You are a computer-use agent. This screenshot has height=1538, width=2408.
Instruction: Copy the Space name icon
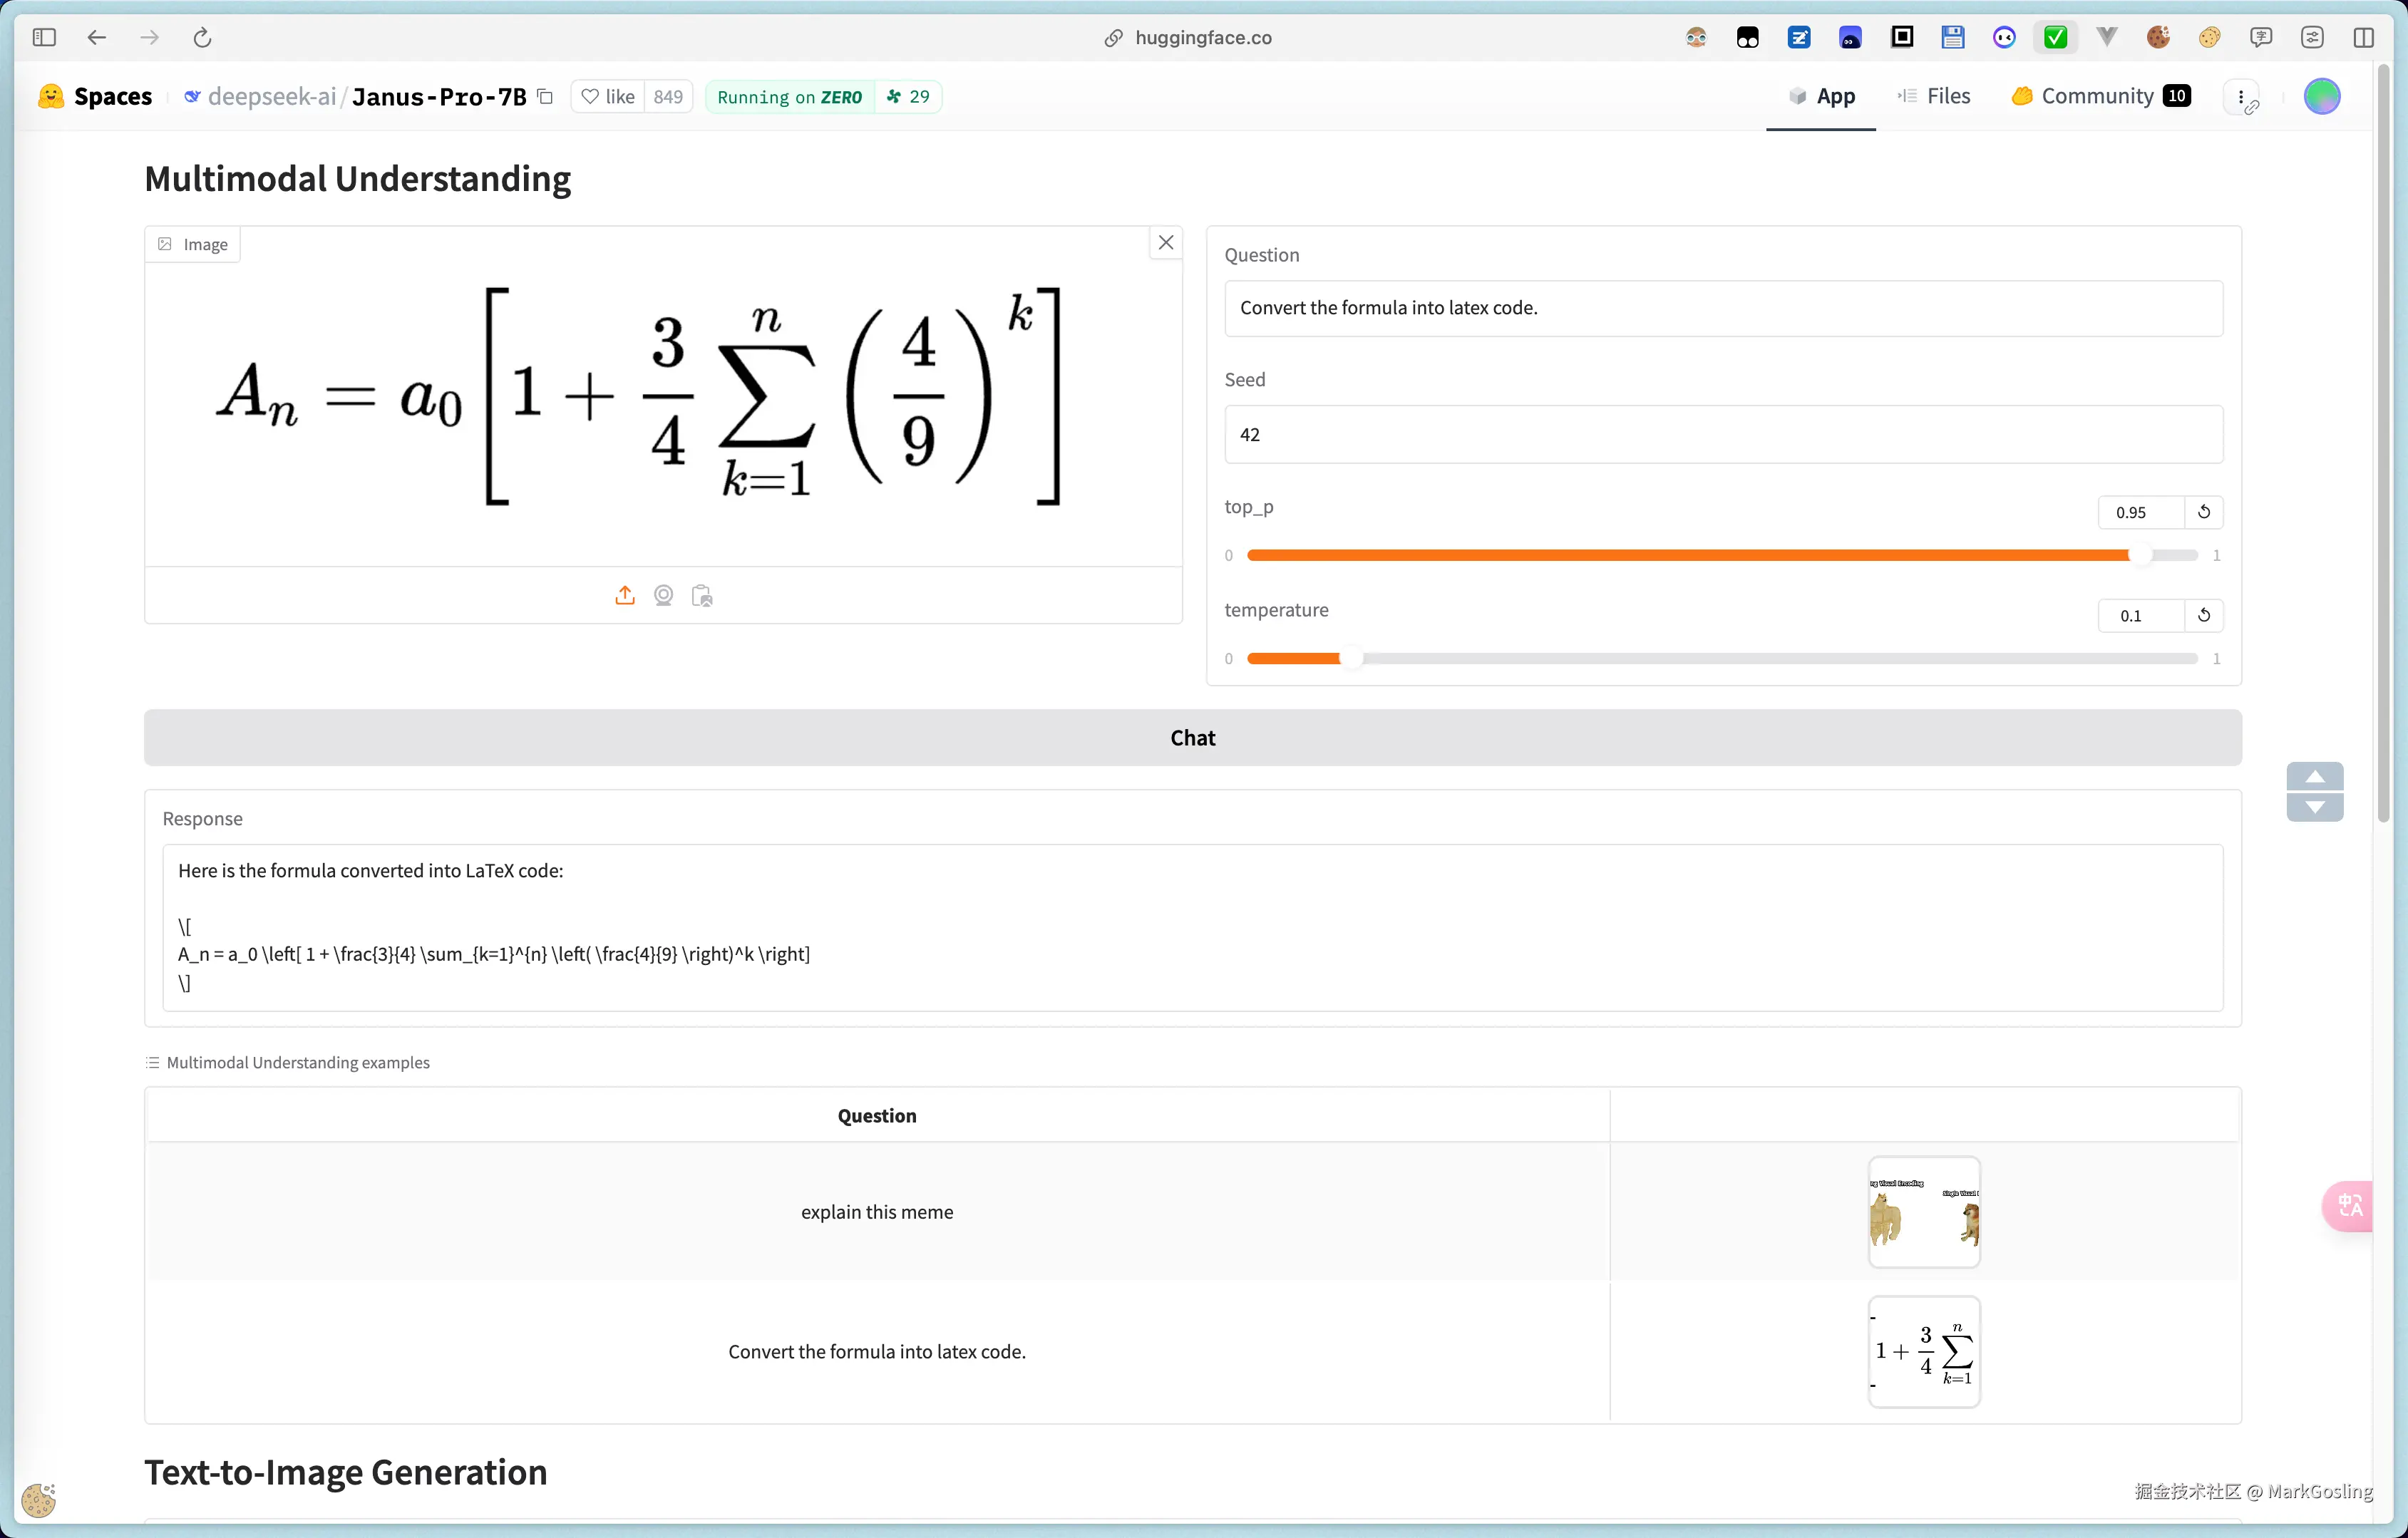545,97
